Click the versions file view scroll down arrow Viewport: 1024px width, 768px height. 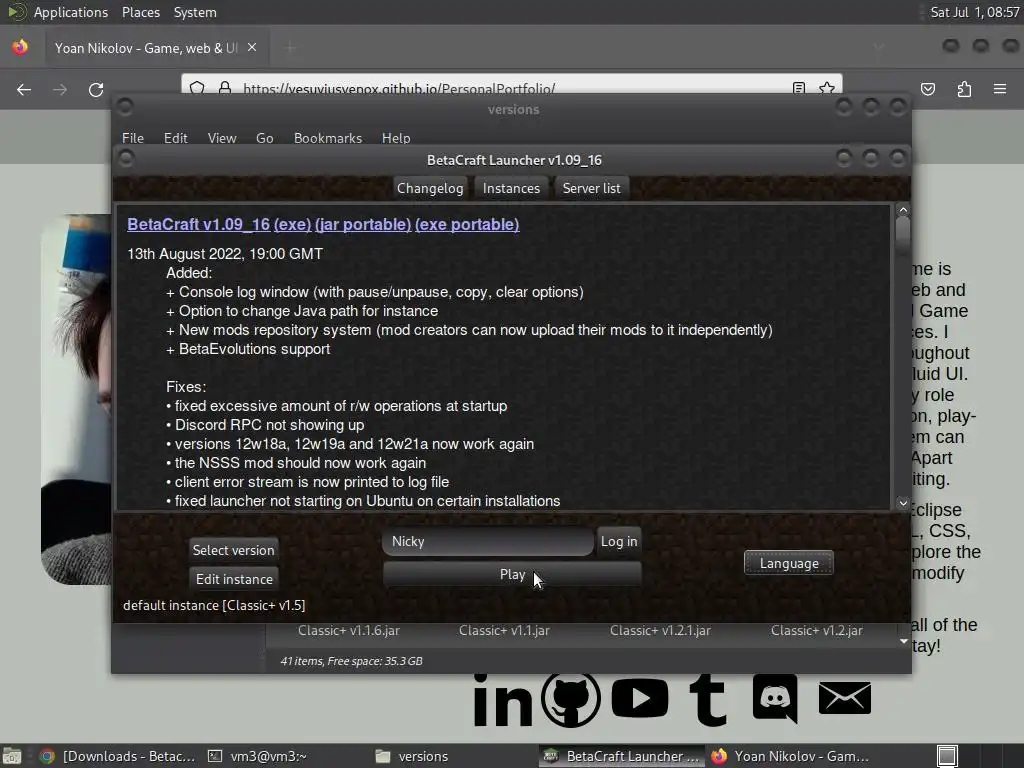coord(904,641)
